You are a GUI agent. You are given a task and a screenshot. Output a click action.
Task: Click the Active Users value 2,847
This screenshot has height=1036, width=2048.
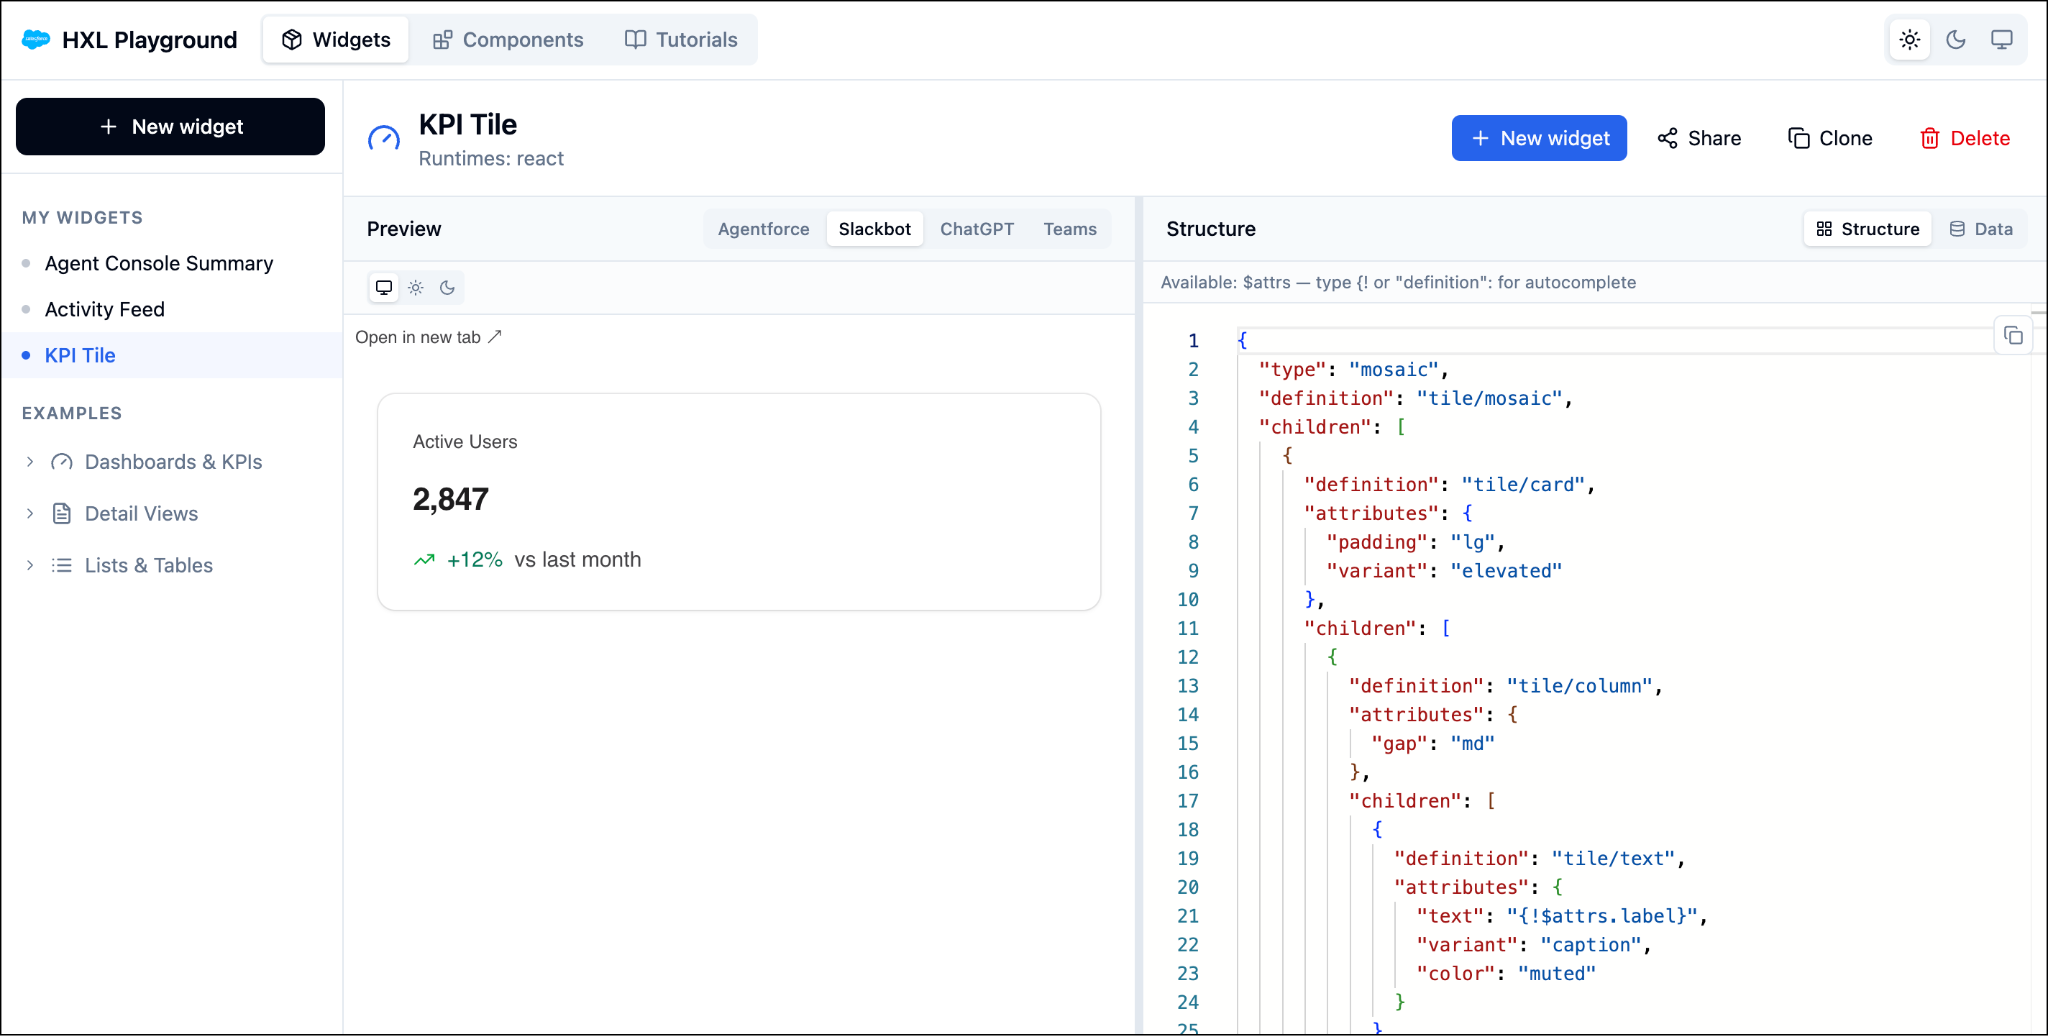451,499
